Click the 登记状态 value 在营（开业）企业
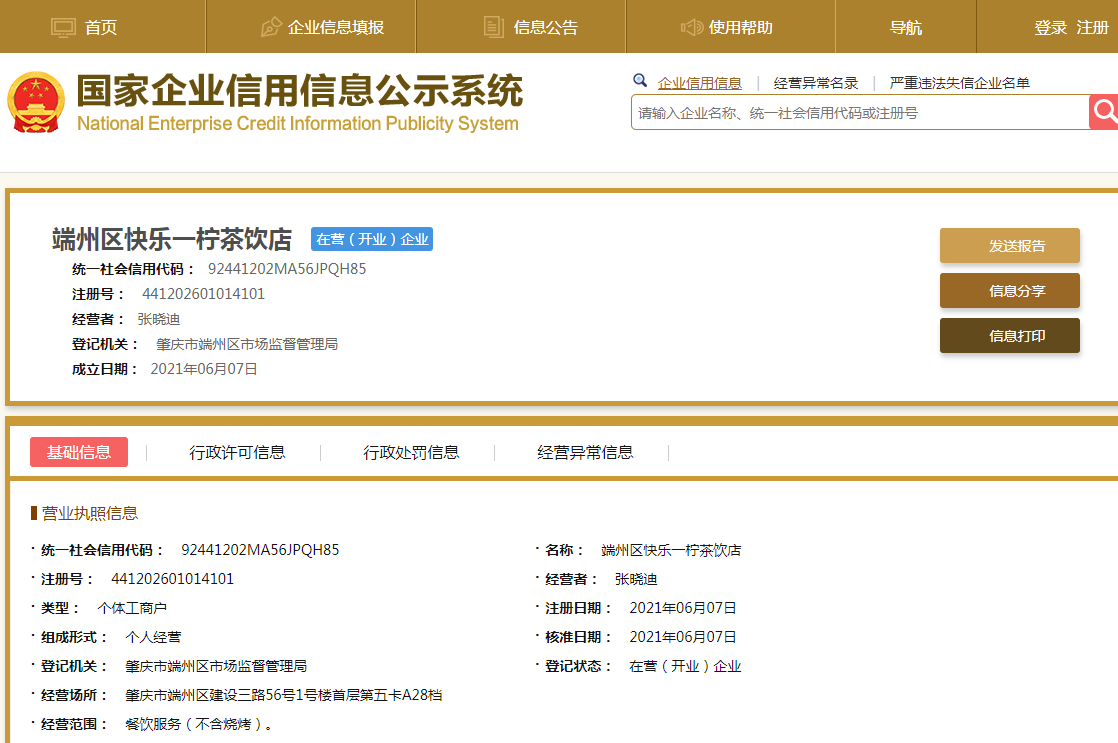1118x743 pixels. click(685, 667)
